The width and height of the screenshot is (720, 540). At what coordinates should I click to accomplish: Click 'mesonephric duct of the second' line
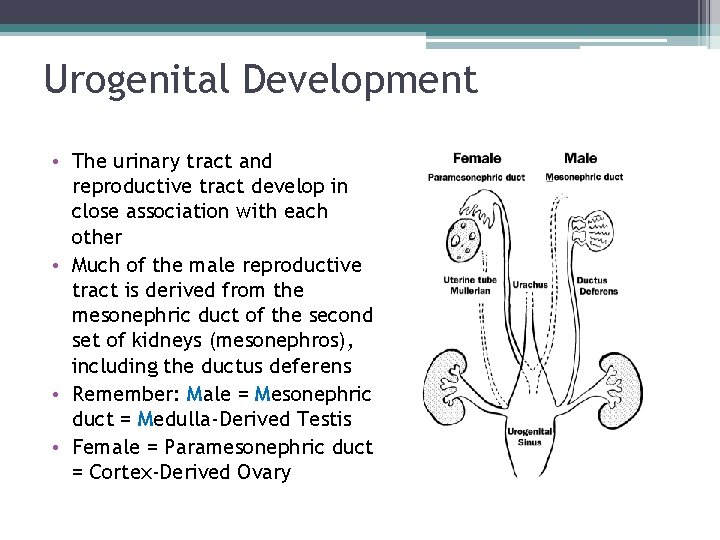click(x=222, y=315)
